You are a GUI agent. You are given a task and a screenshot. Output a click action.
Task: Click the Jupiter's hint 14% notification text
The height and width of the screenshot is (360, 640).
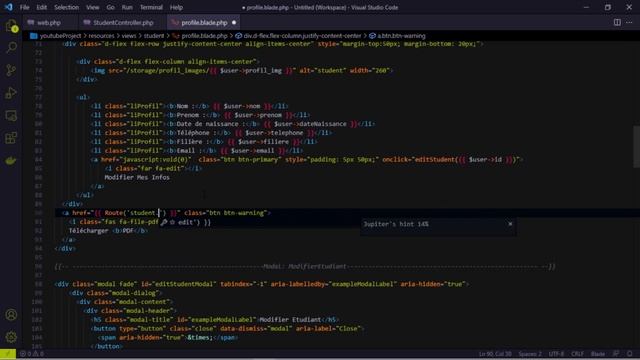(396, 224)
